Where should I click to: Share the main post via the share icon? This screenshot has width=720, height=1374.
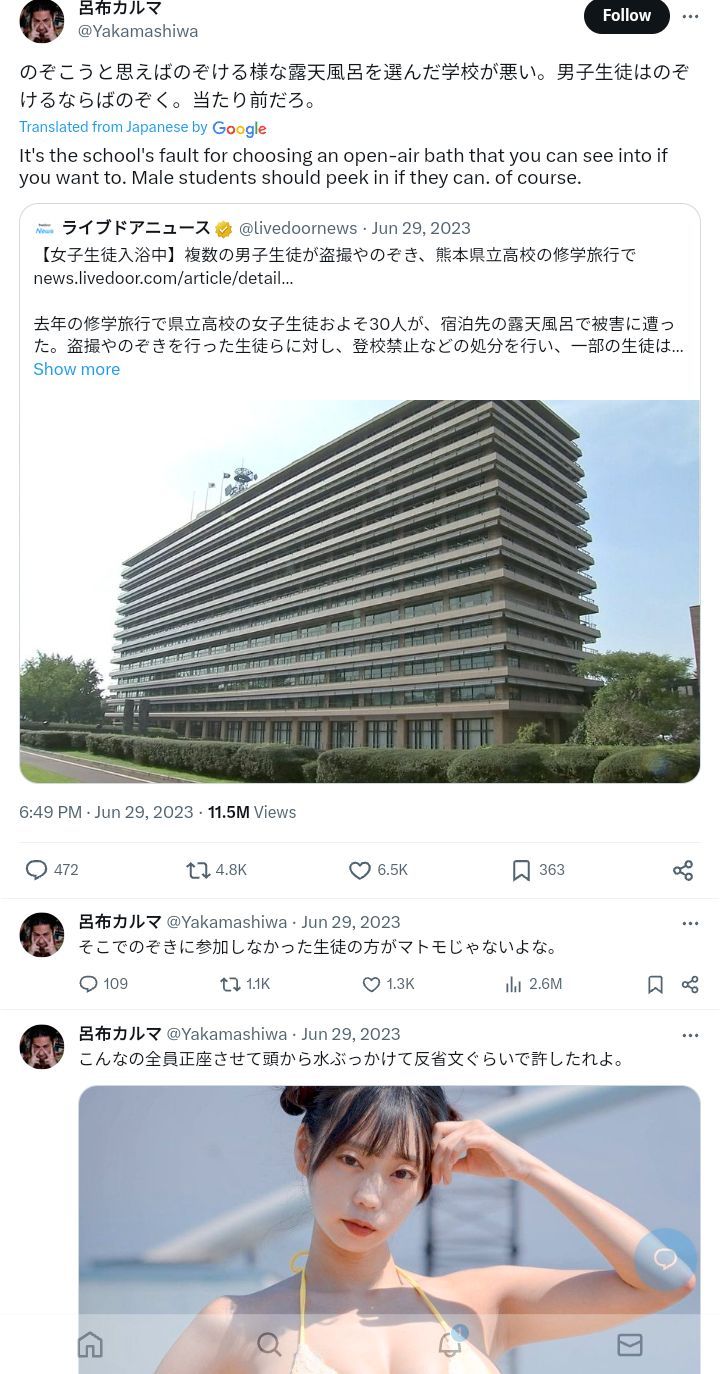(x=683, y=870)
